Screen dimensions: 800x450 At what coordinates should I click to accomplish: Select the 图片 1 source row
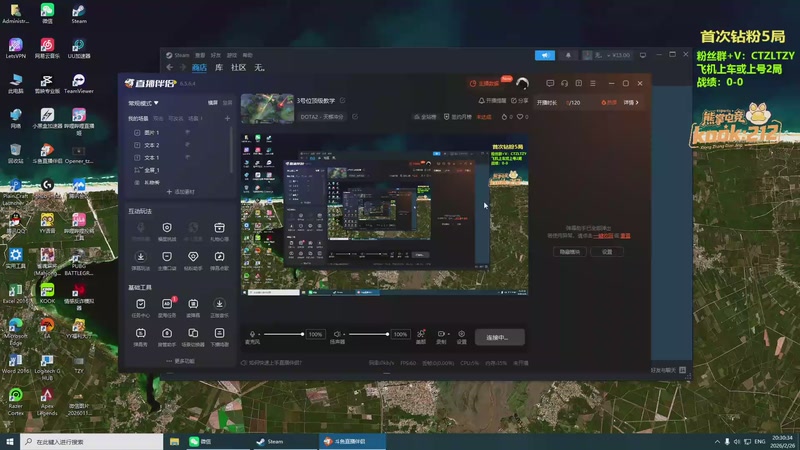click(x=180, y=133)
